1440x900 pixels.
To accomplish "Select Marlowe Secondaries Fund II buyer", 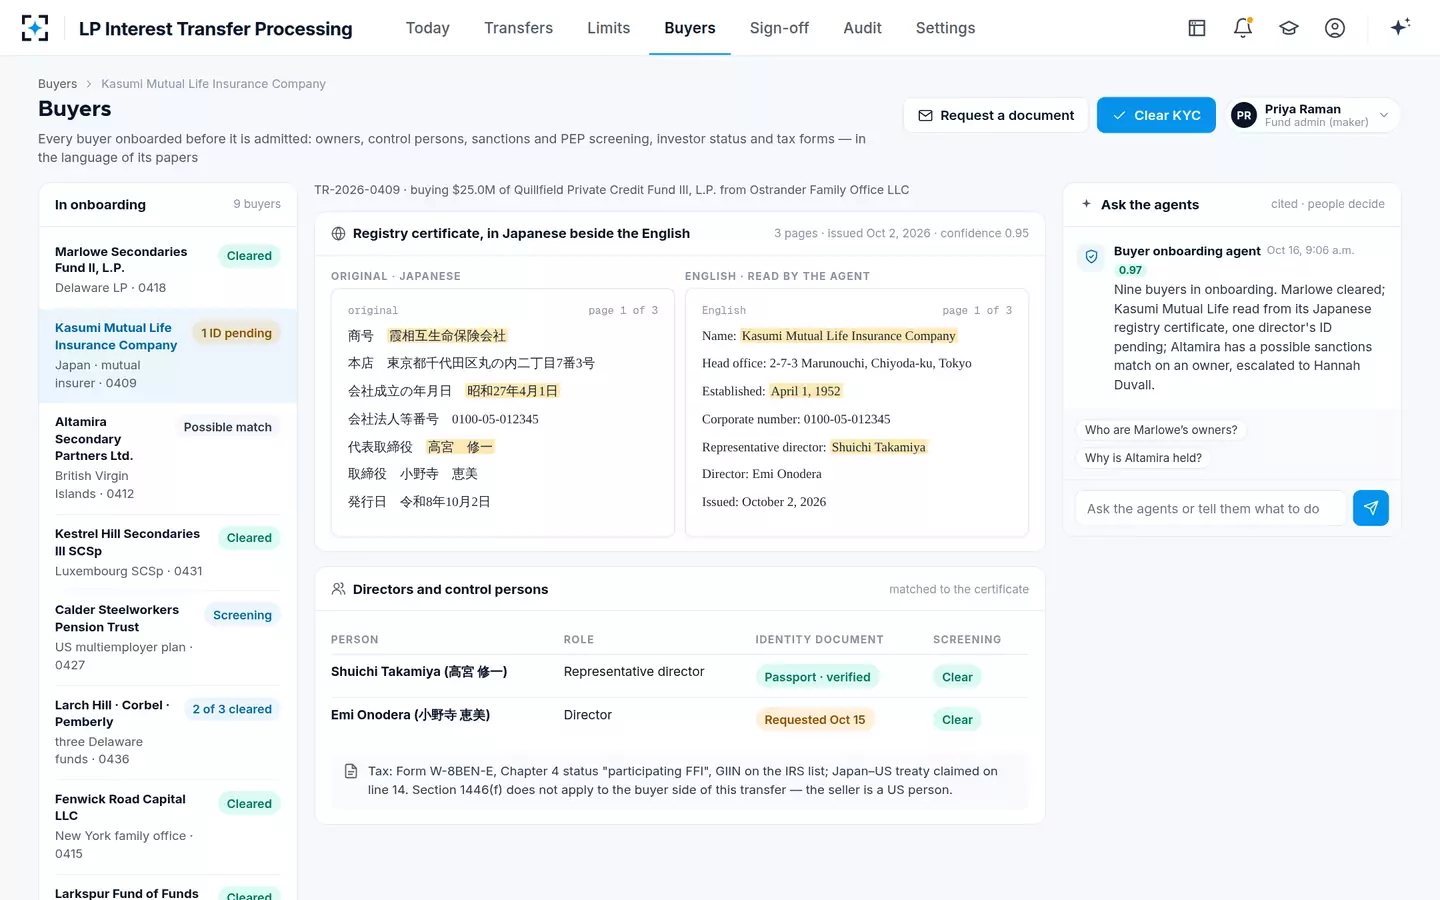I will 168,269.
